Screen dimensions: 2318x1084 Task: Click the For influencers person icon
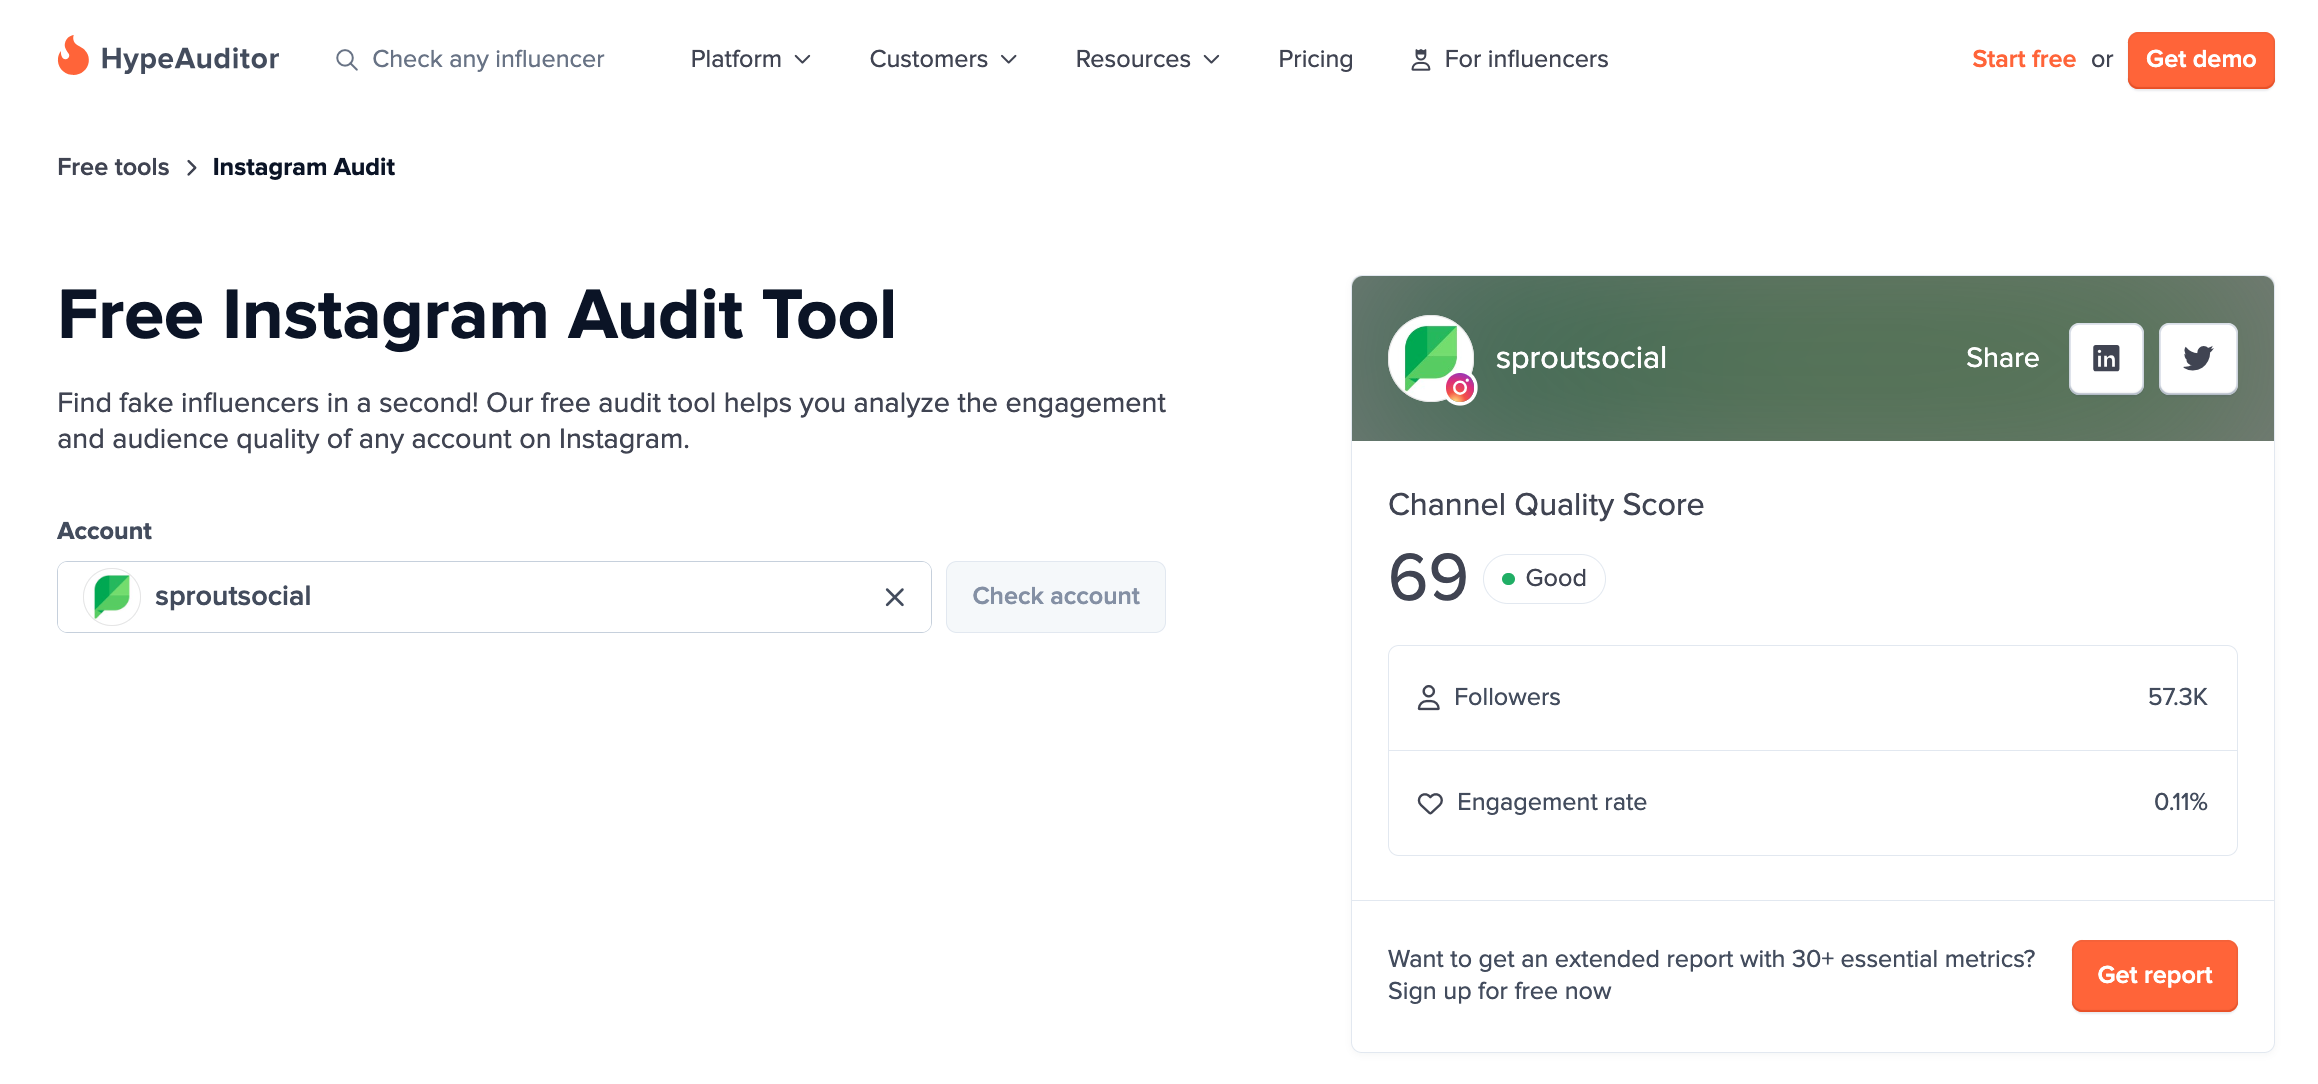[x=1420, y=60]
